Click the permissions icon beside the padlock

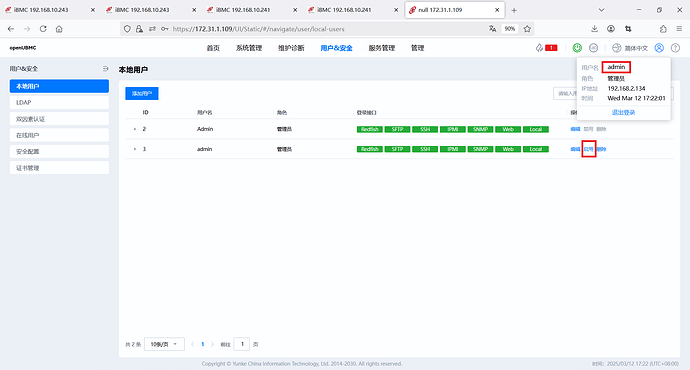[152, 29]
